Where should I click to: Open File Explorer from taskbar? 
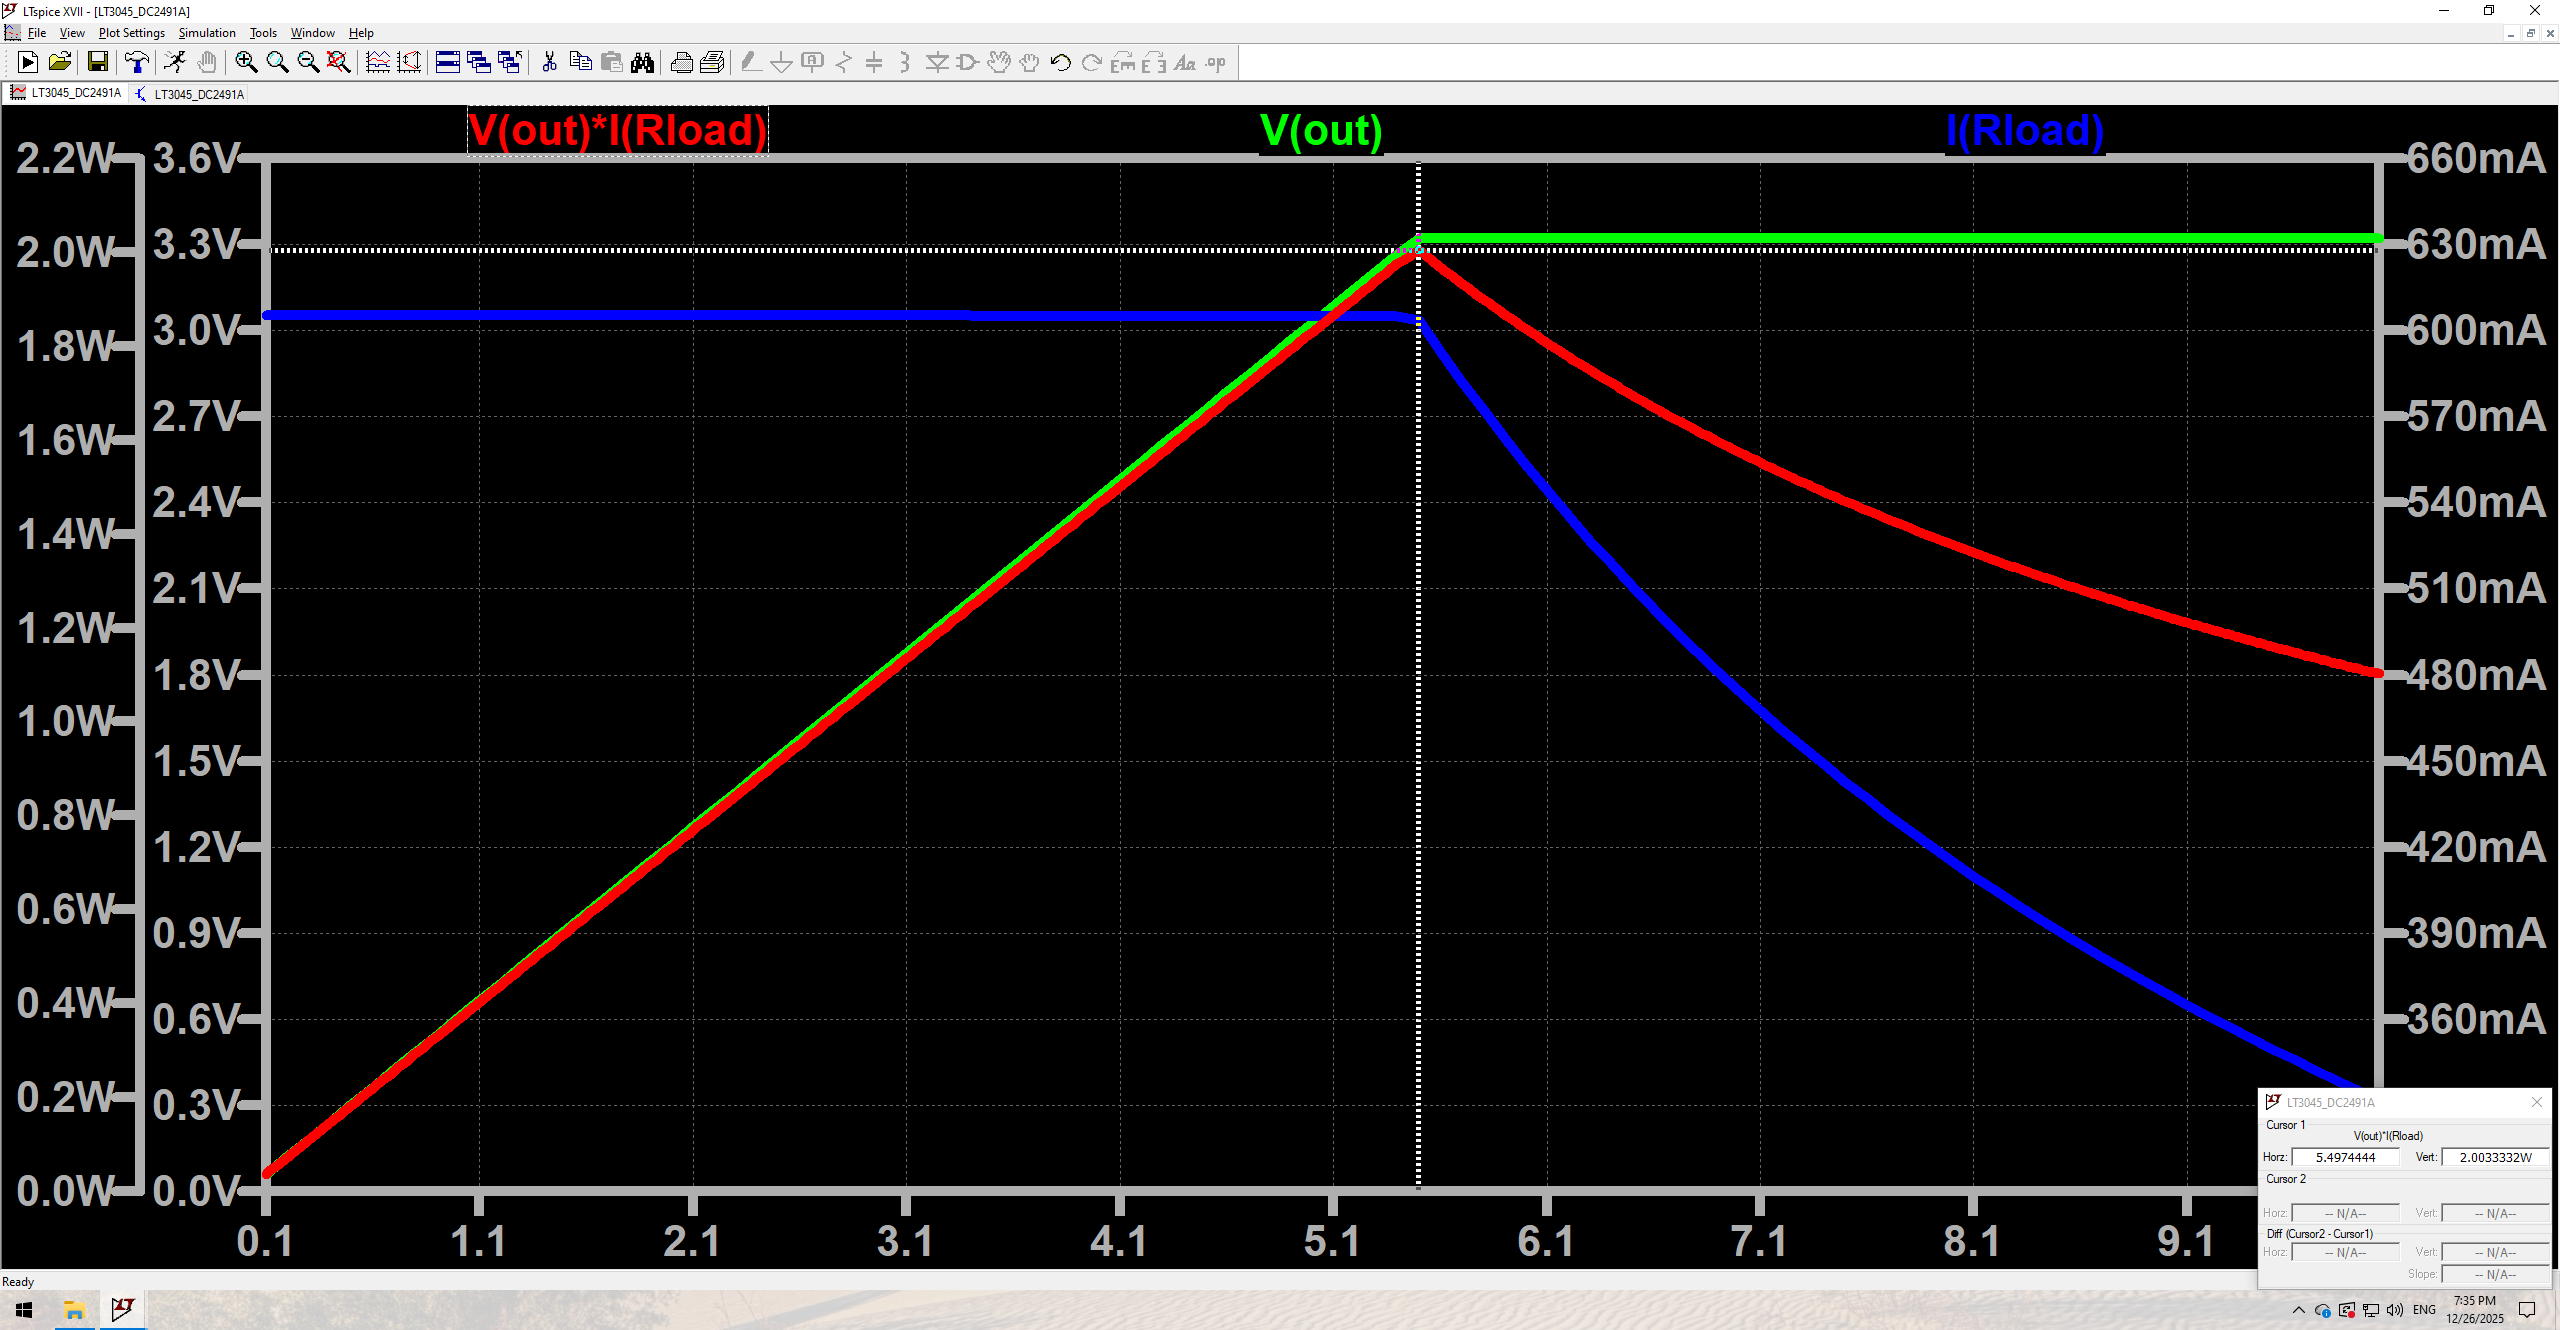74,1310
